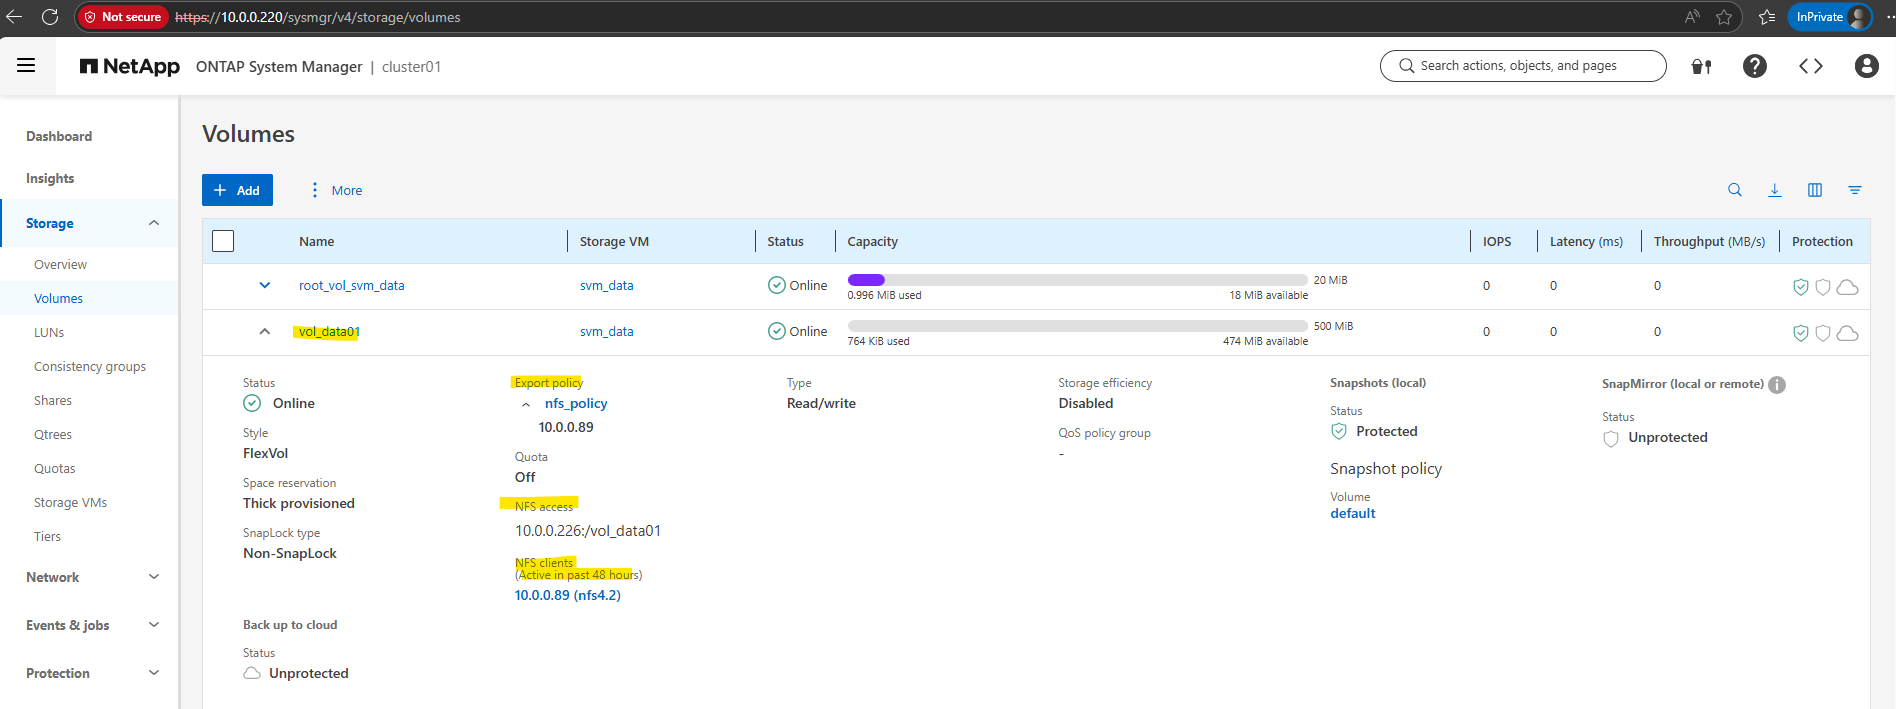Open Tiers in the sidebar
The width and height of the screenshot is (1896, 709).
pos(47,536)
